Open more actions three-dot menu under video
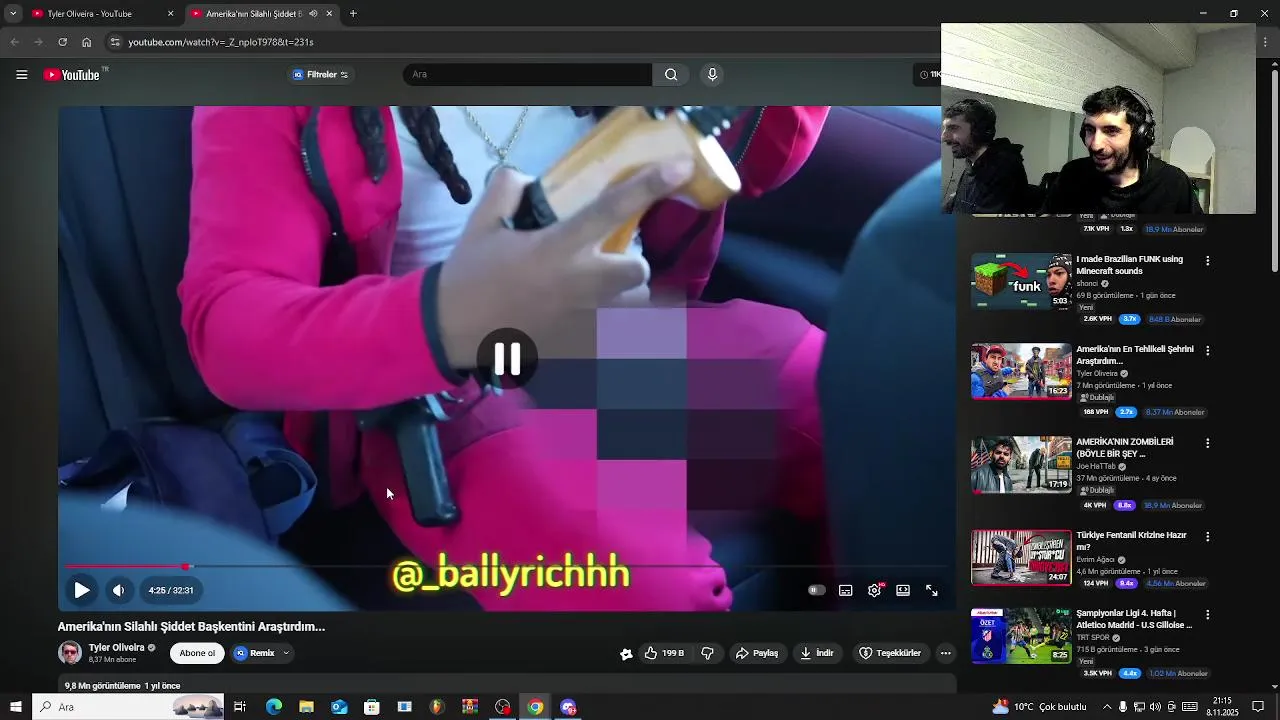The width and height of the screenshot is (1280, 720). pos(946,653)
